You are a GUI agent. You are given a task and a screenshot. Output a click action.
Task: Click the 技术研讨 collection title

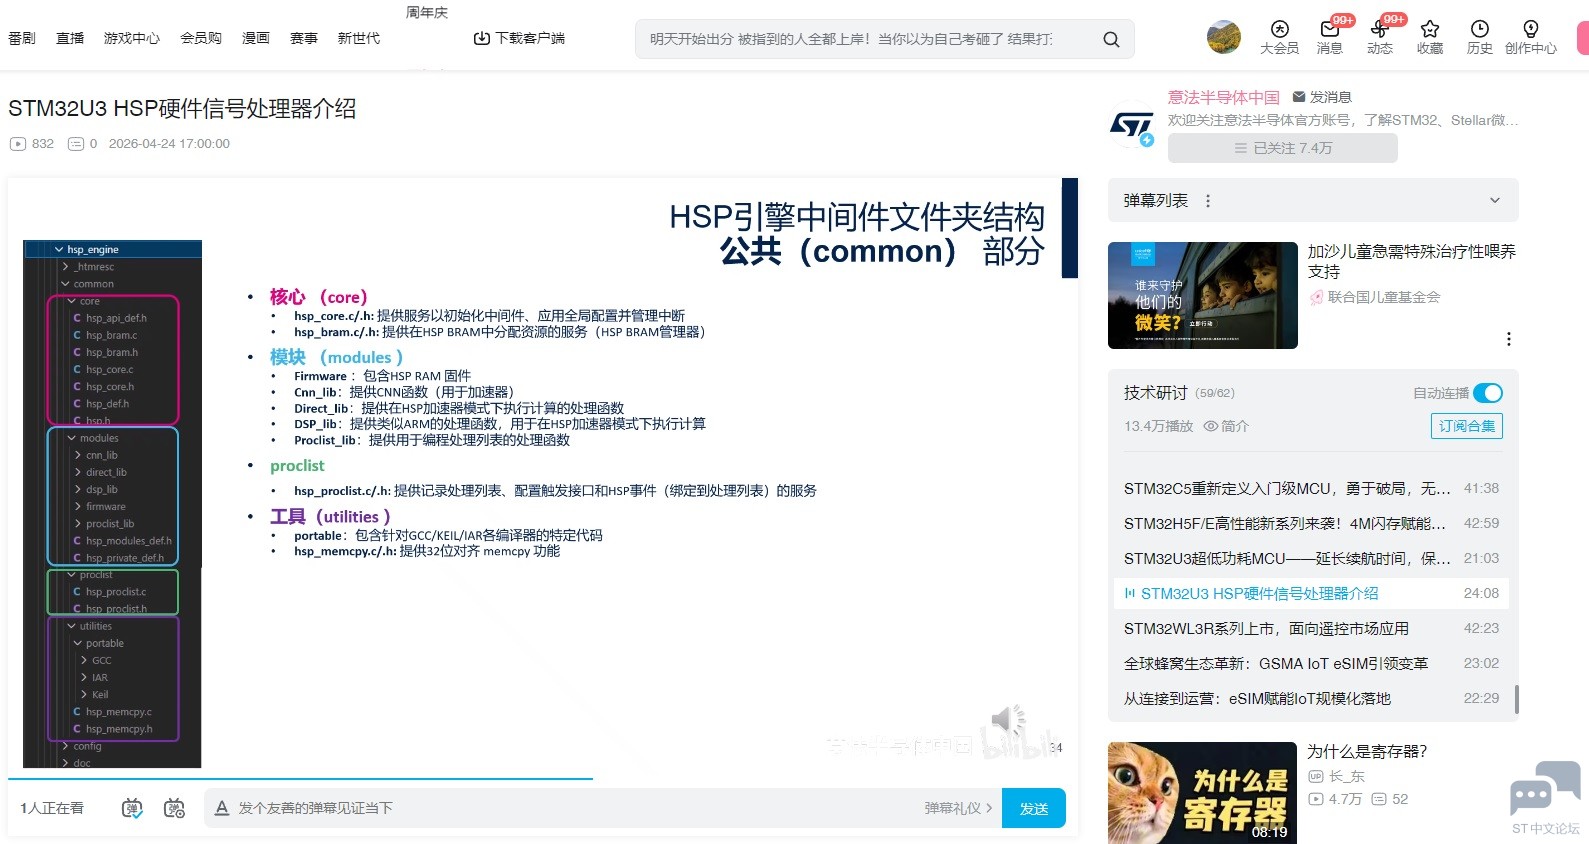point(1156,393)
